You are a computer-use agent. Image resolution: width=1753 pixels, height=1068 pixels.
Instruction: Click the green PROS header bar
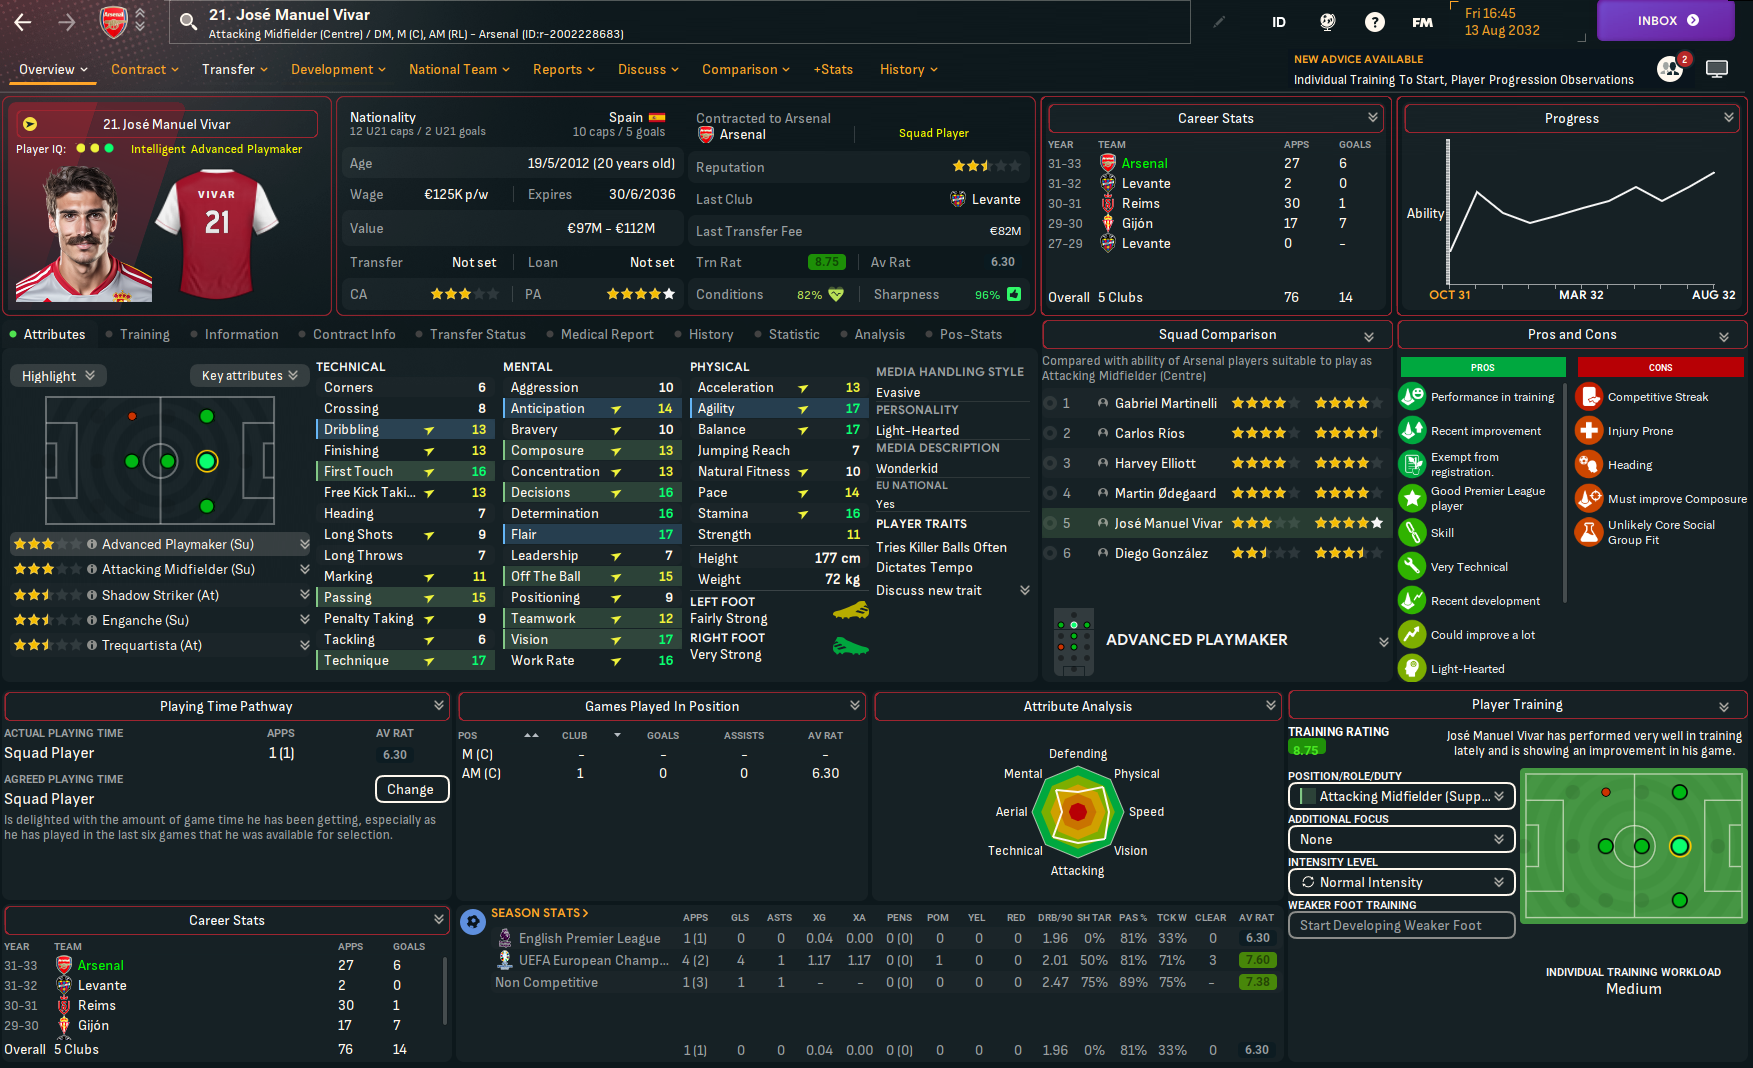(x=1482, y=367)
